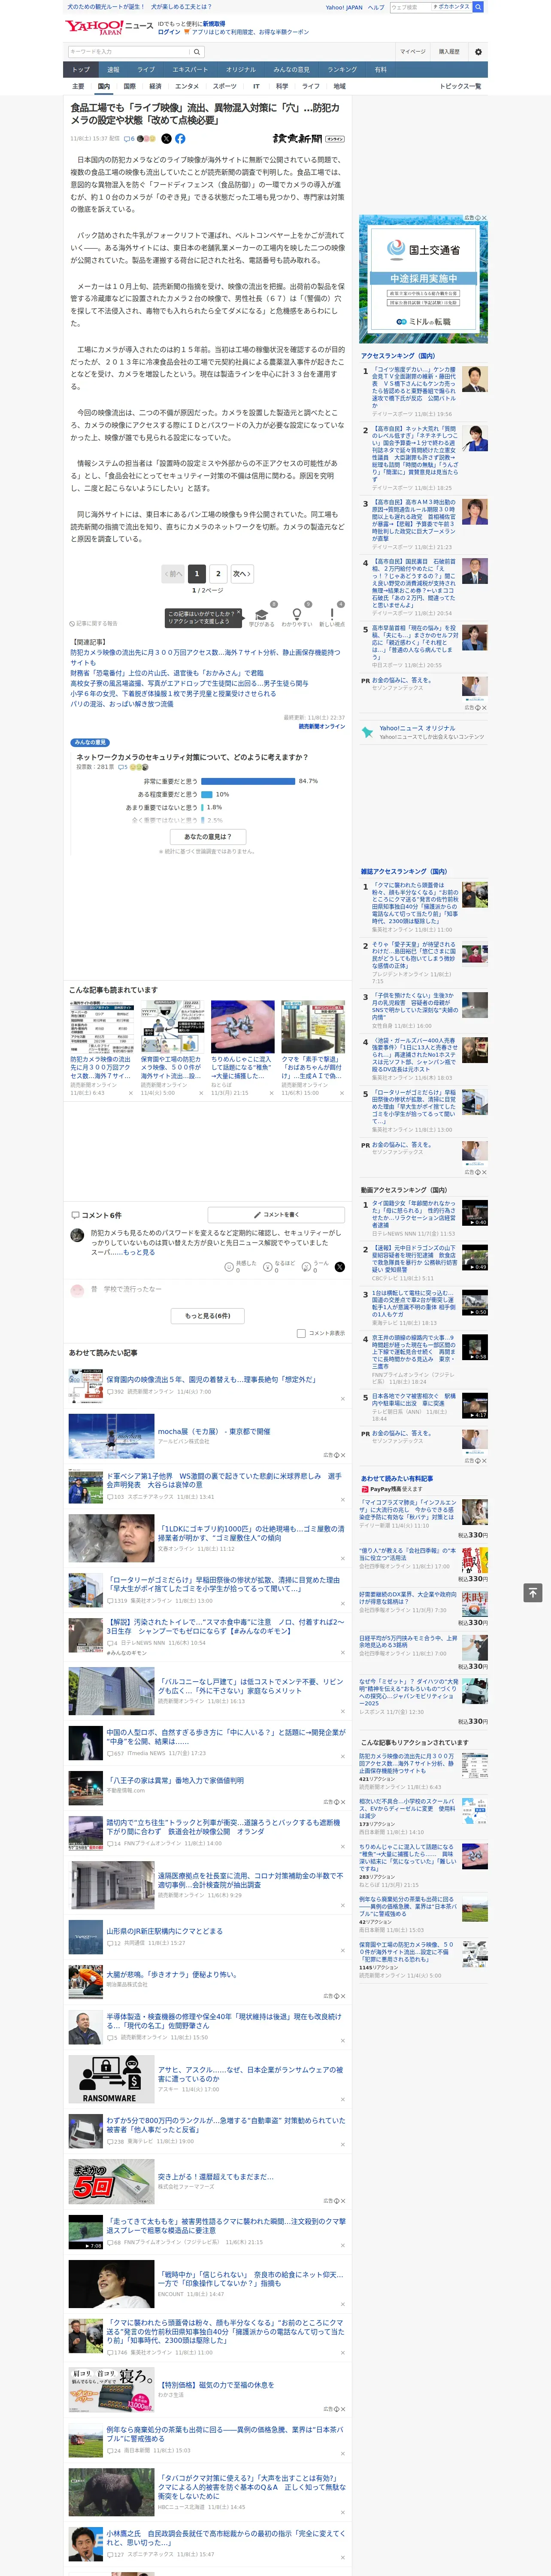Open the settings gear icon

pos(478,51)
